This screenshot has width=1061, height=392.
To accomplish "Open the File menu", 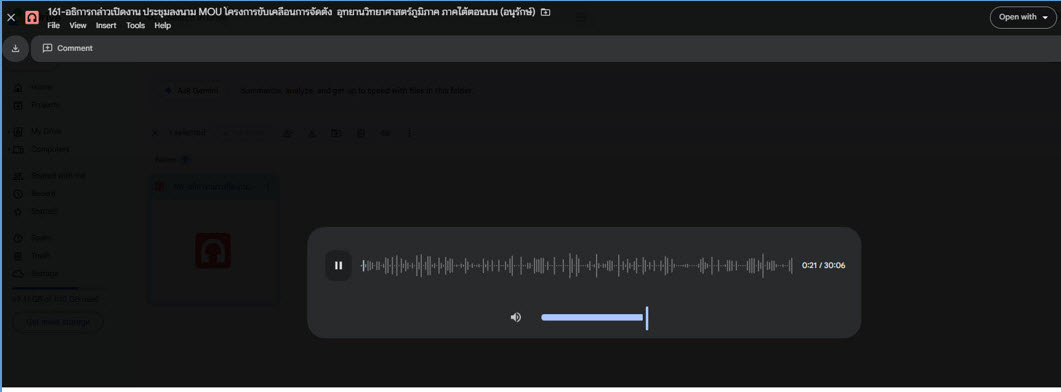I will click(x=53, y=26).
